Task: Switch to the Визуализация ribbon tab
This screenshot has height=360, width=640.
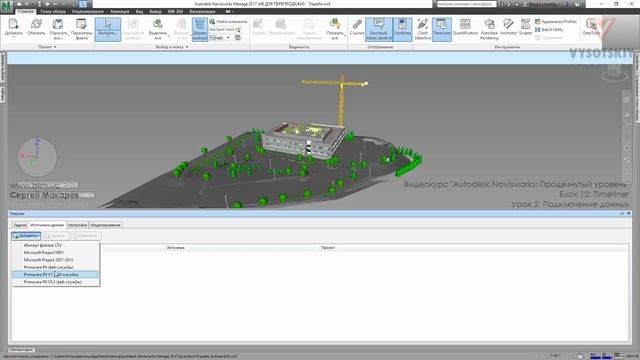Action: tap(202, 12)
